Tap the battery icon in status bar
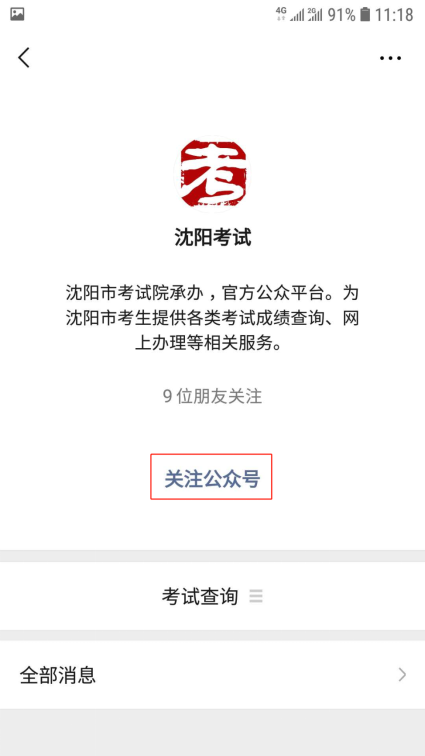Screen dimensions: 425x756 pos(365,14)
